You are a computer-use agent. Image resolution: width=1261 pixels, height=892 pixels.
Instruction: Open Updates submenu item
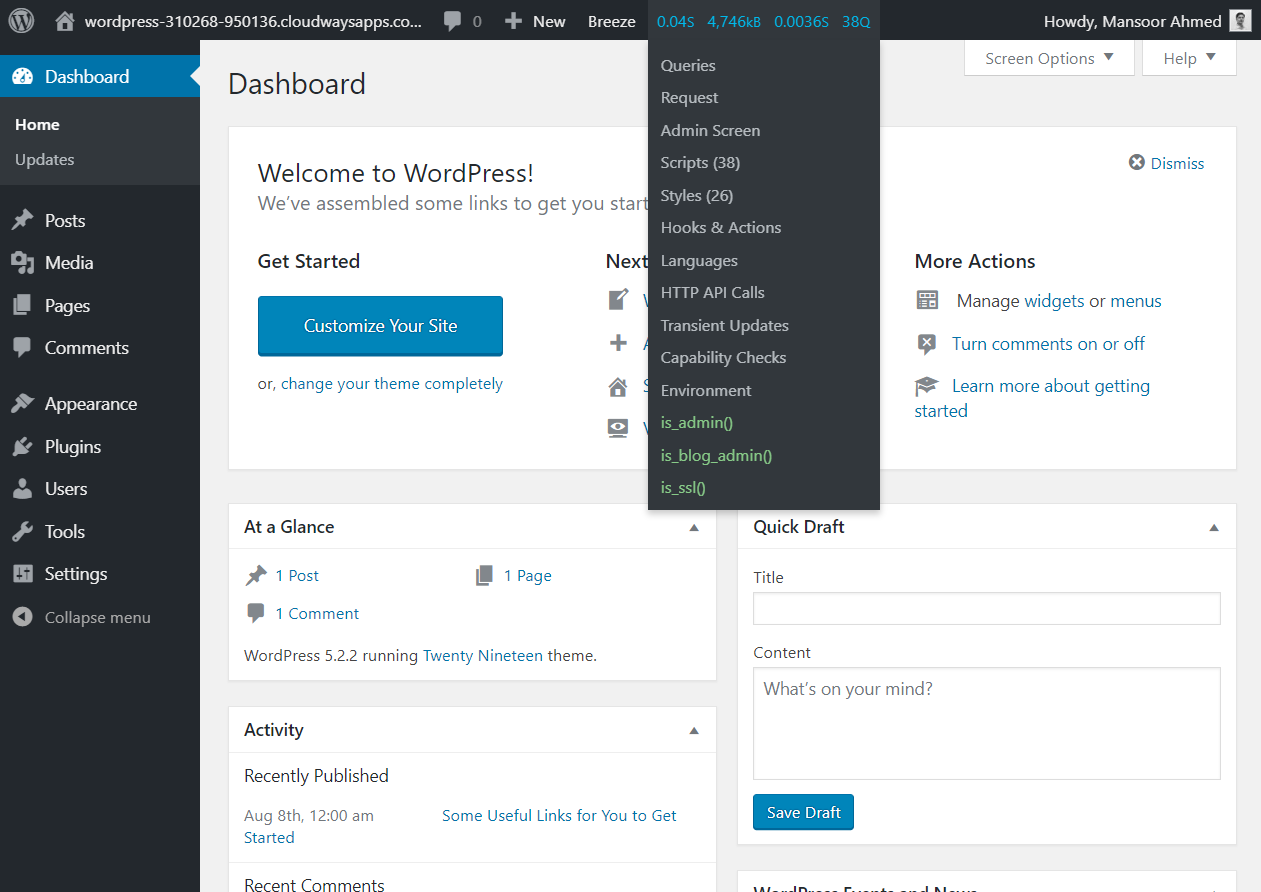[x=45, y=160]
